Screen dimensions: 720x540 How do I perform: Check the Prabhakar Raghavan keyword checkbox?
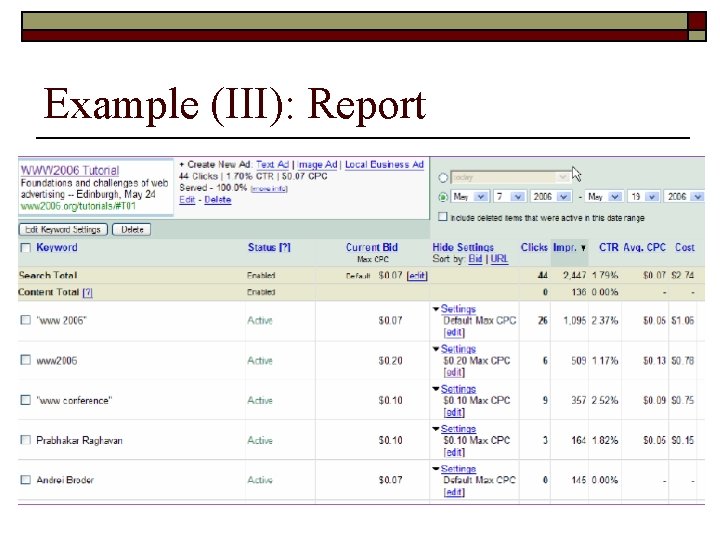click(26, 440)
